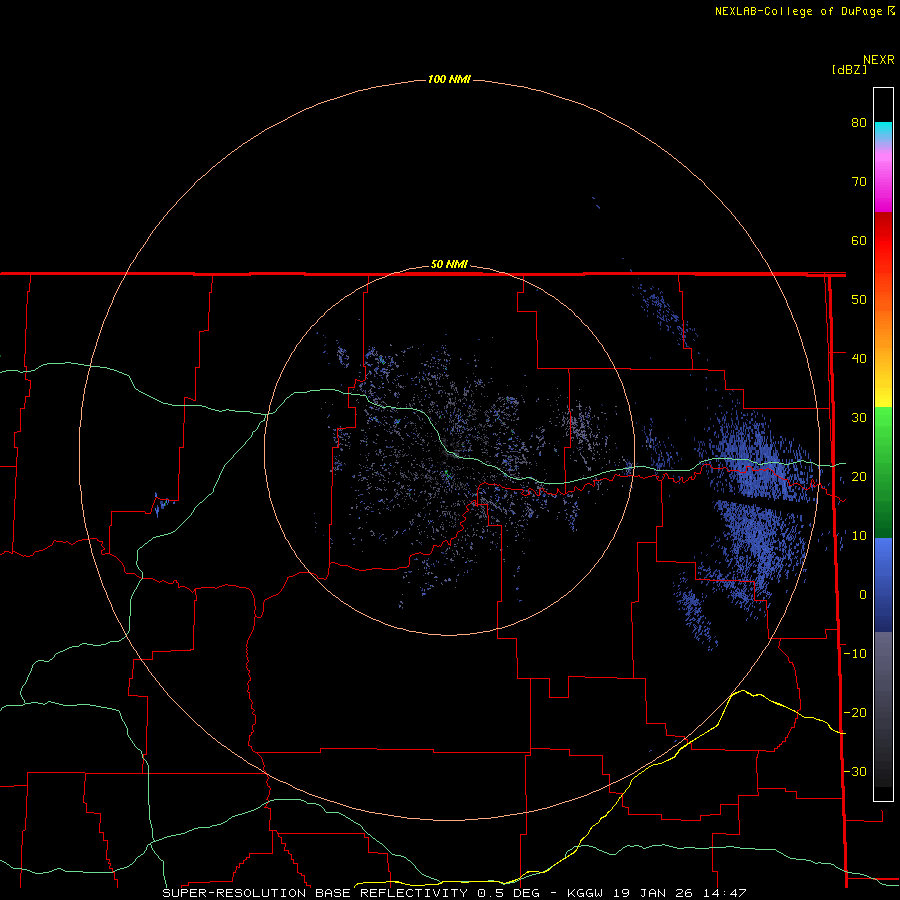Click the 80 value on the dBZ scale
Screen dimensions: 900x900
click(859, 123)
